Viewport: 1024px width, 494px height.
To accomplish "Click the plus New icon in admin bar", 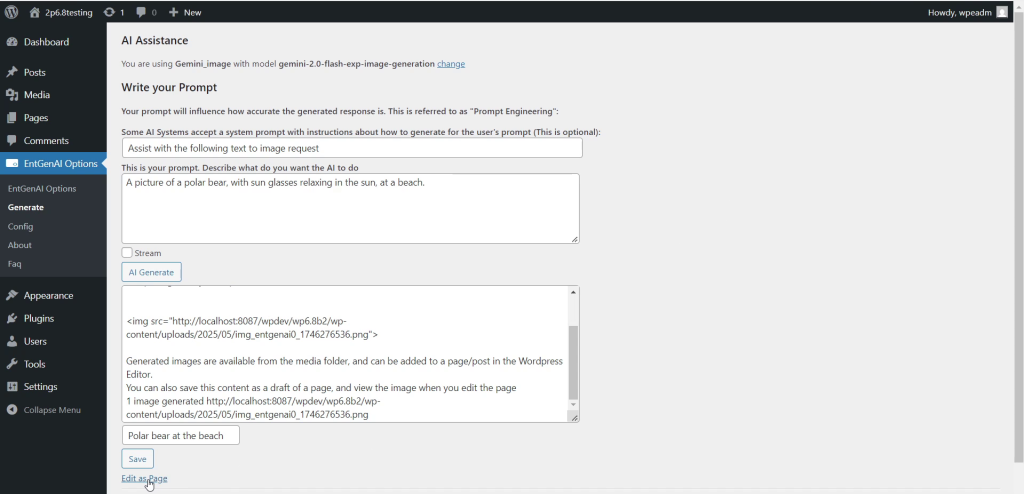I will (x=173, y=12).
